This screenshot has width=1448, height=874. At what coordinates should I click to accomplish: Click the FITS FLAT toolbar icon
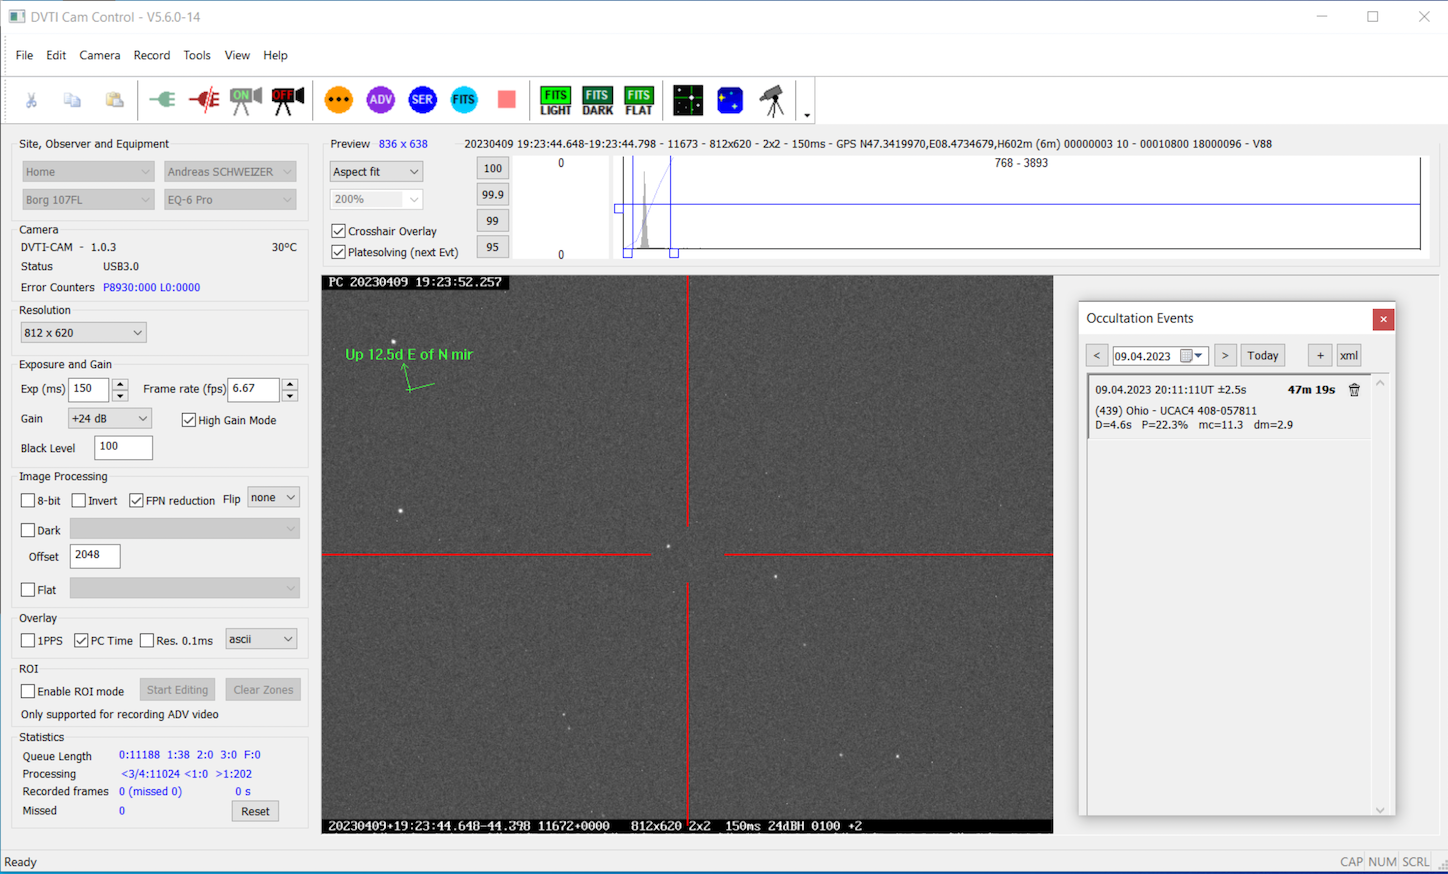(639, 100)
